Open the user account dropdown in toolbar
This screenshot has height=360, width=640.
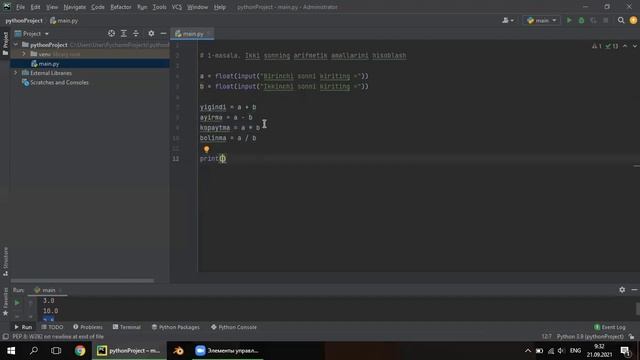[x=508, y=20]
